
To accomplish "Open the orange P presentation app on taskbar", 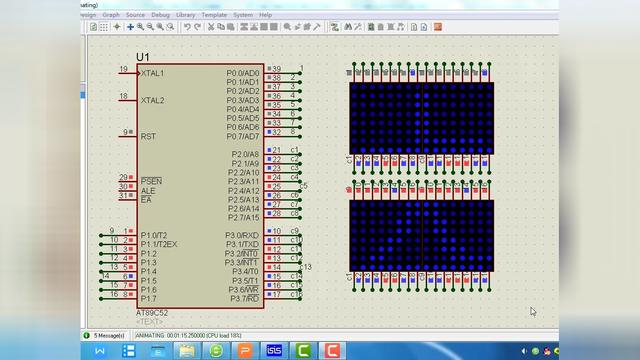I will pos(245,351).
